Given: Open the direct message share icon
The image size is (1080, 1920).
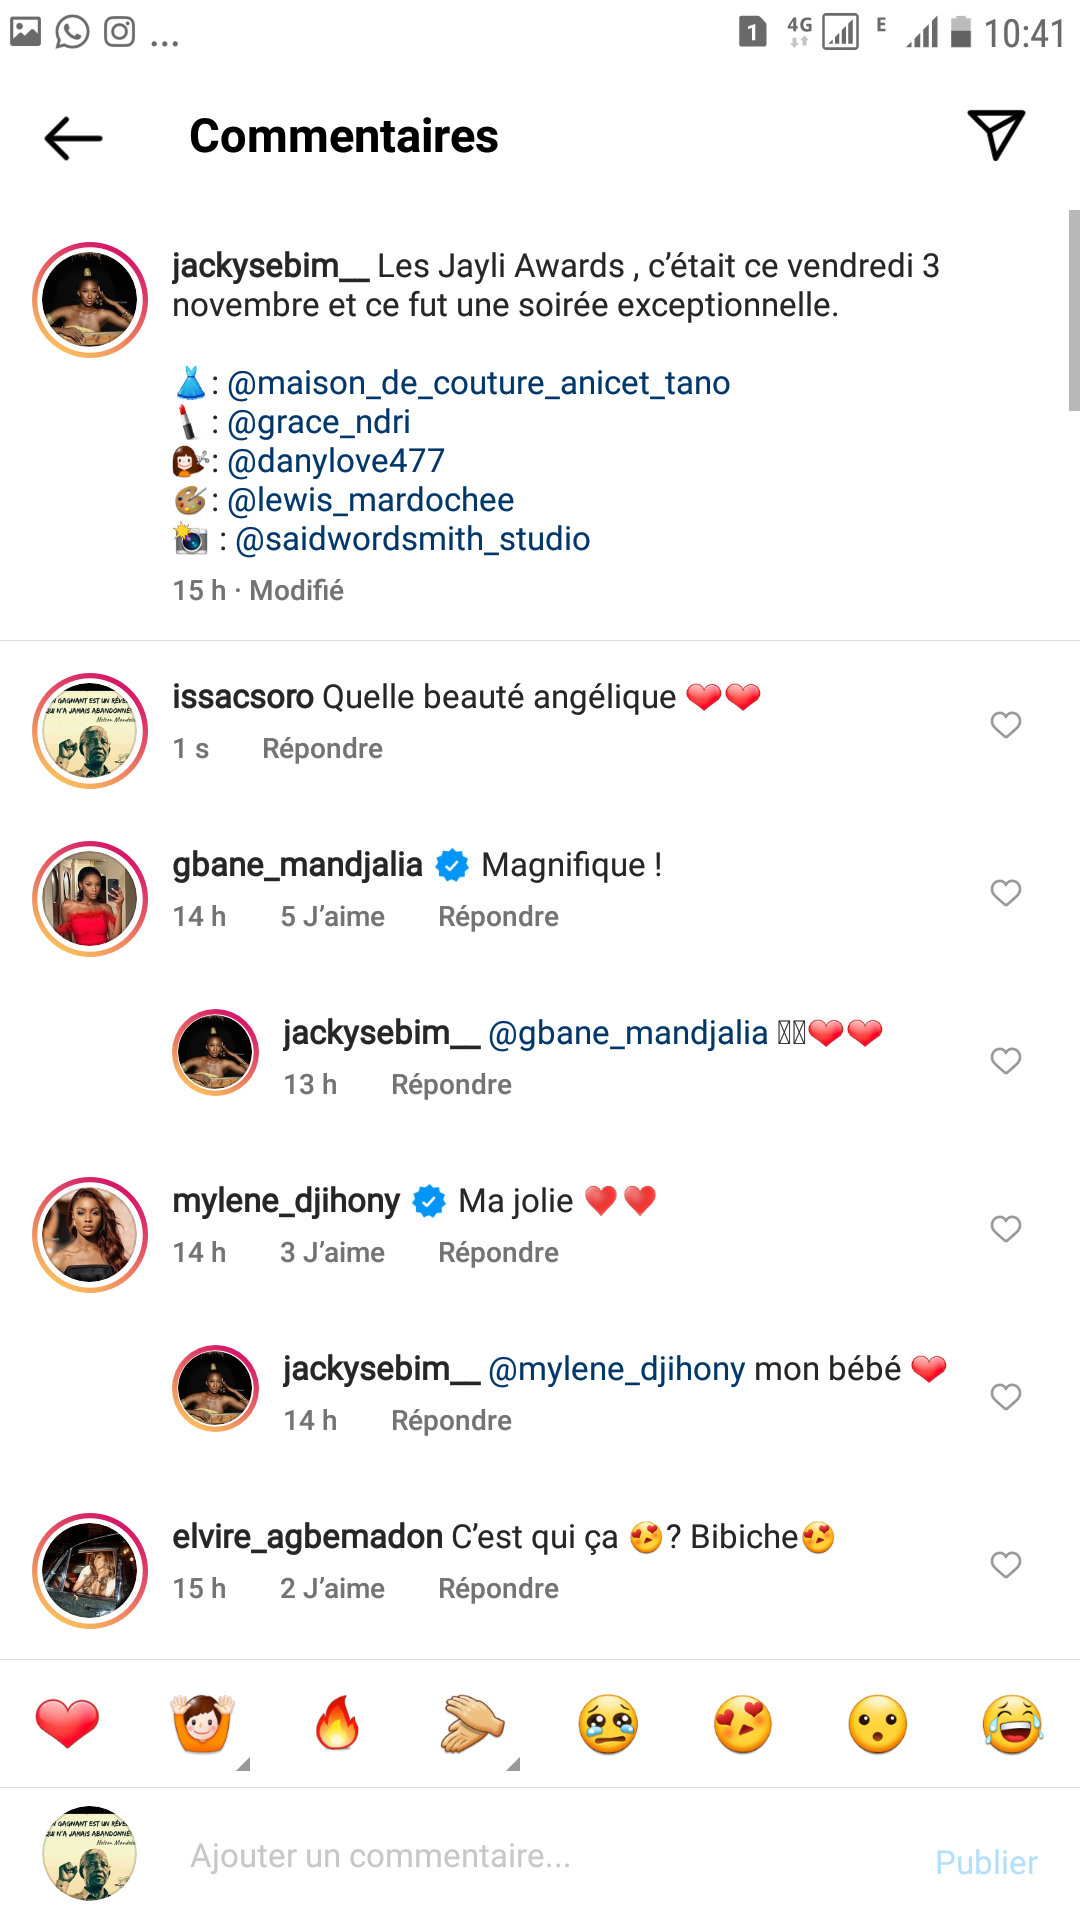Looking at the screenshot, I should pyautogui.click(x=996, y=135).
